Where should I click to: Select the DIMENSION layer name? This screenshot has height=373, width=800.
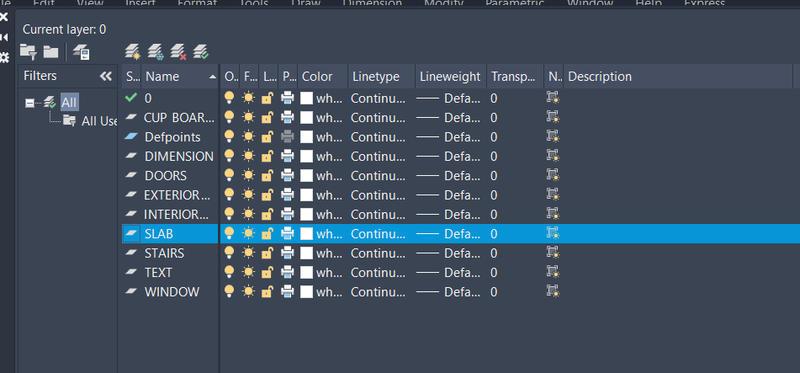[x=179, y=156]
